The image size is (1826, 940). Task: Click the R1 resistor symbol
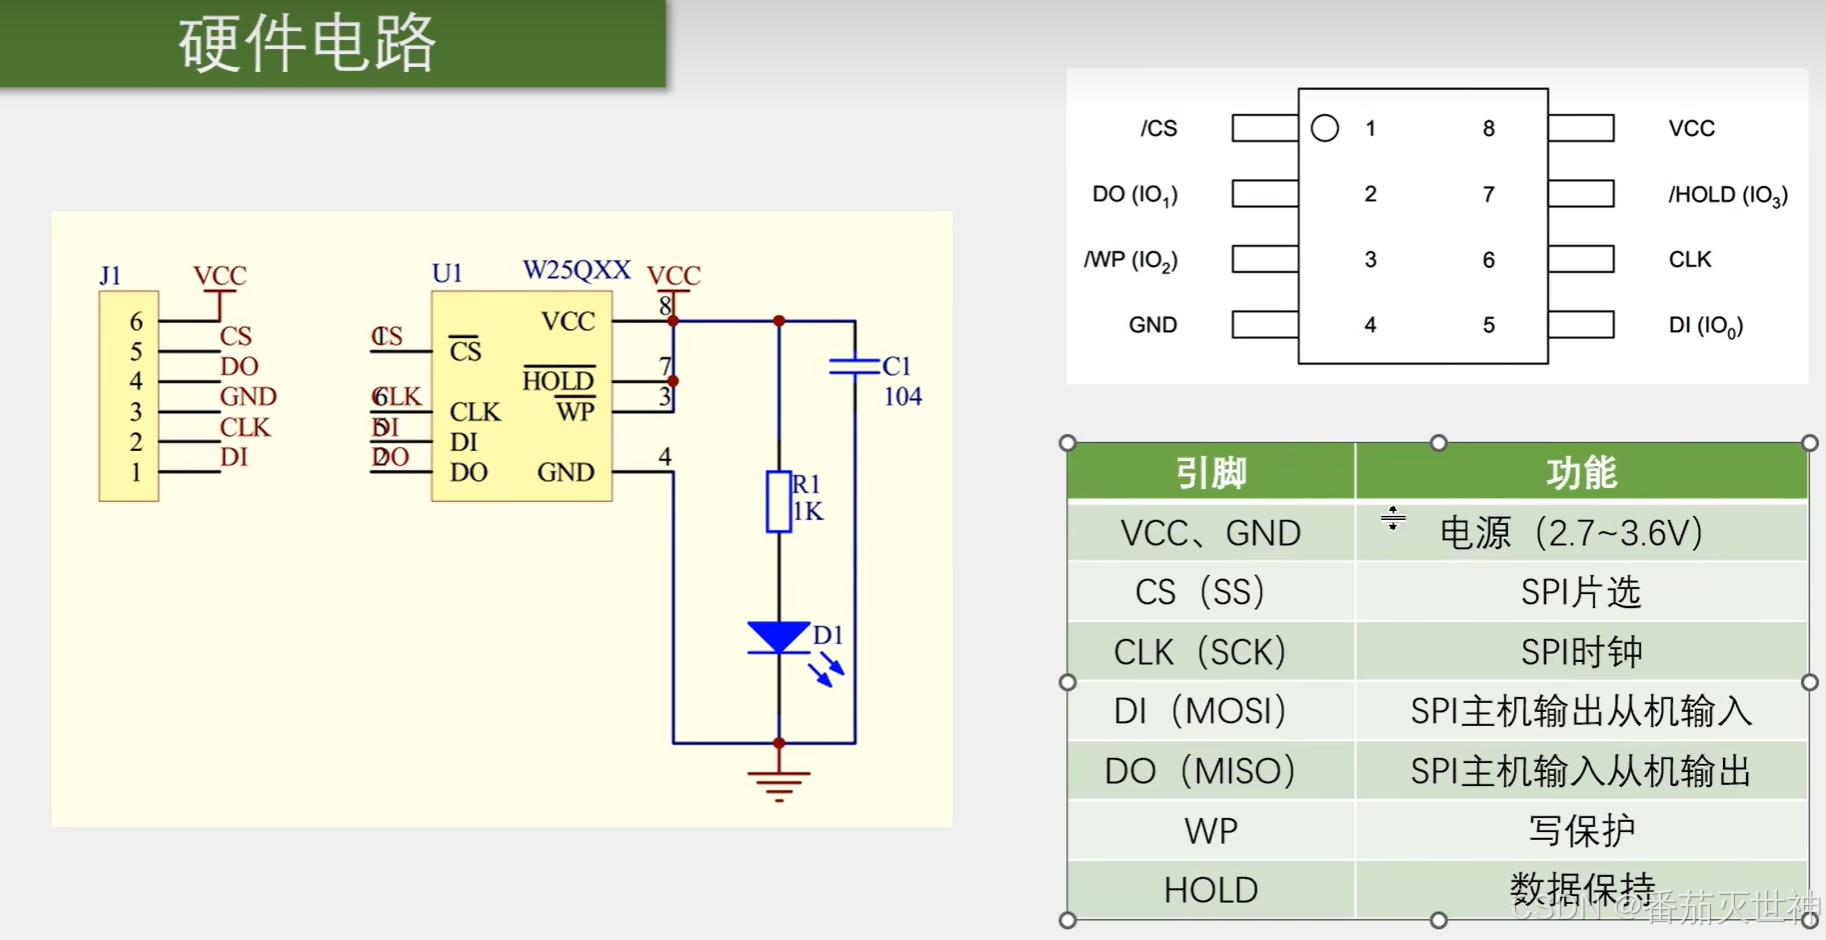tap(779, 502)
